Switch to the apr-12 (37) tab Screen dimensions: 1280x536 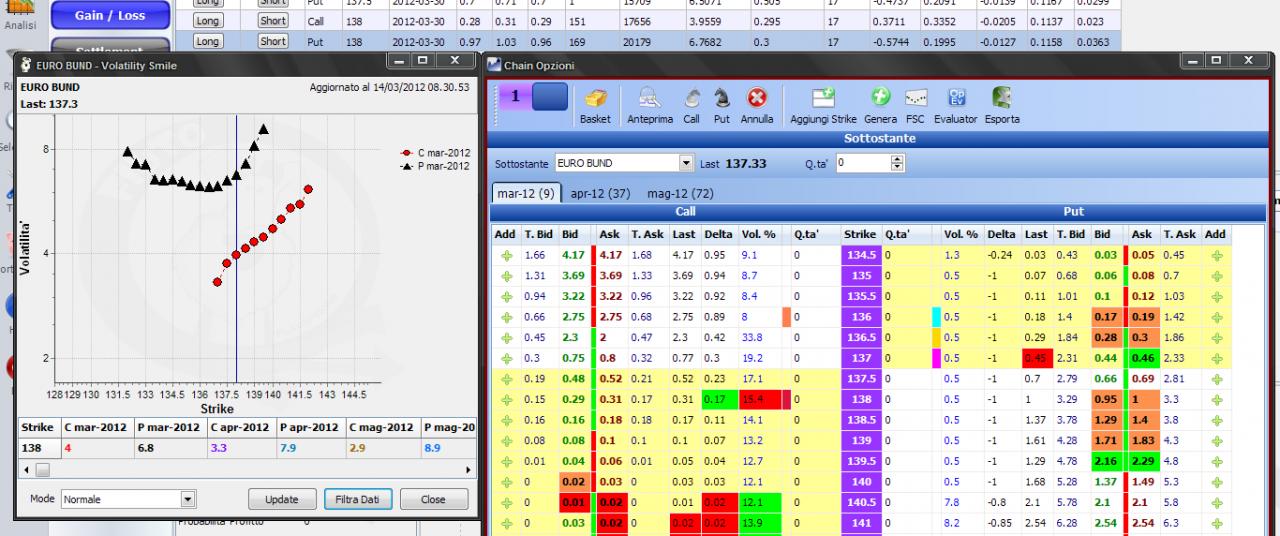point(600,193)
